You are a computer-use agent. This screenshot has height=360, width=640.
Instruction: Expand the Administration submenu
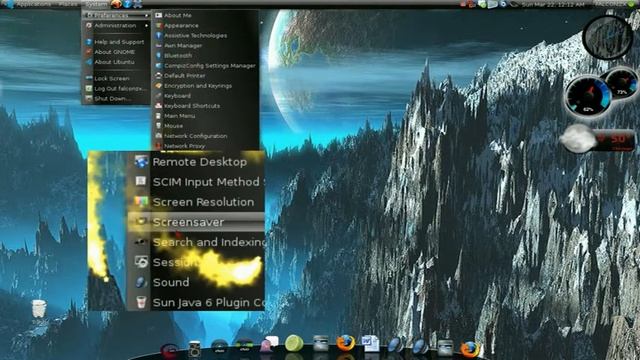pyautogui.click(x=116, y=25)
